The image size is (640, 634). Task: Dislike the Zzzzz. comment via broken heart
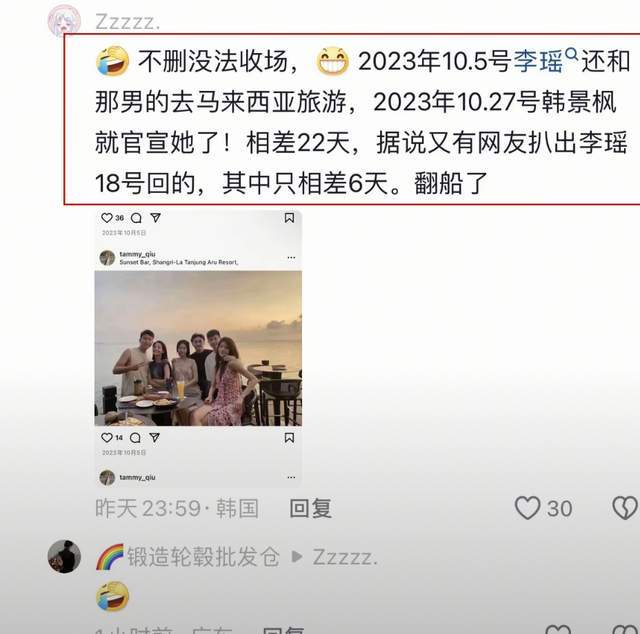625,508
